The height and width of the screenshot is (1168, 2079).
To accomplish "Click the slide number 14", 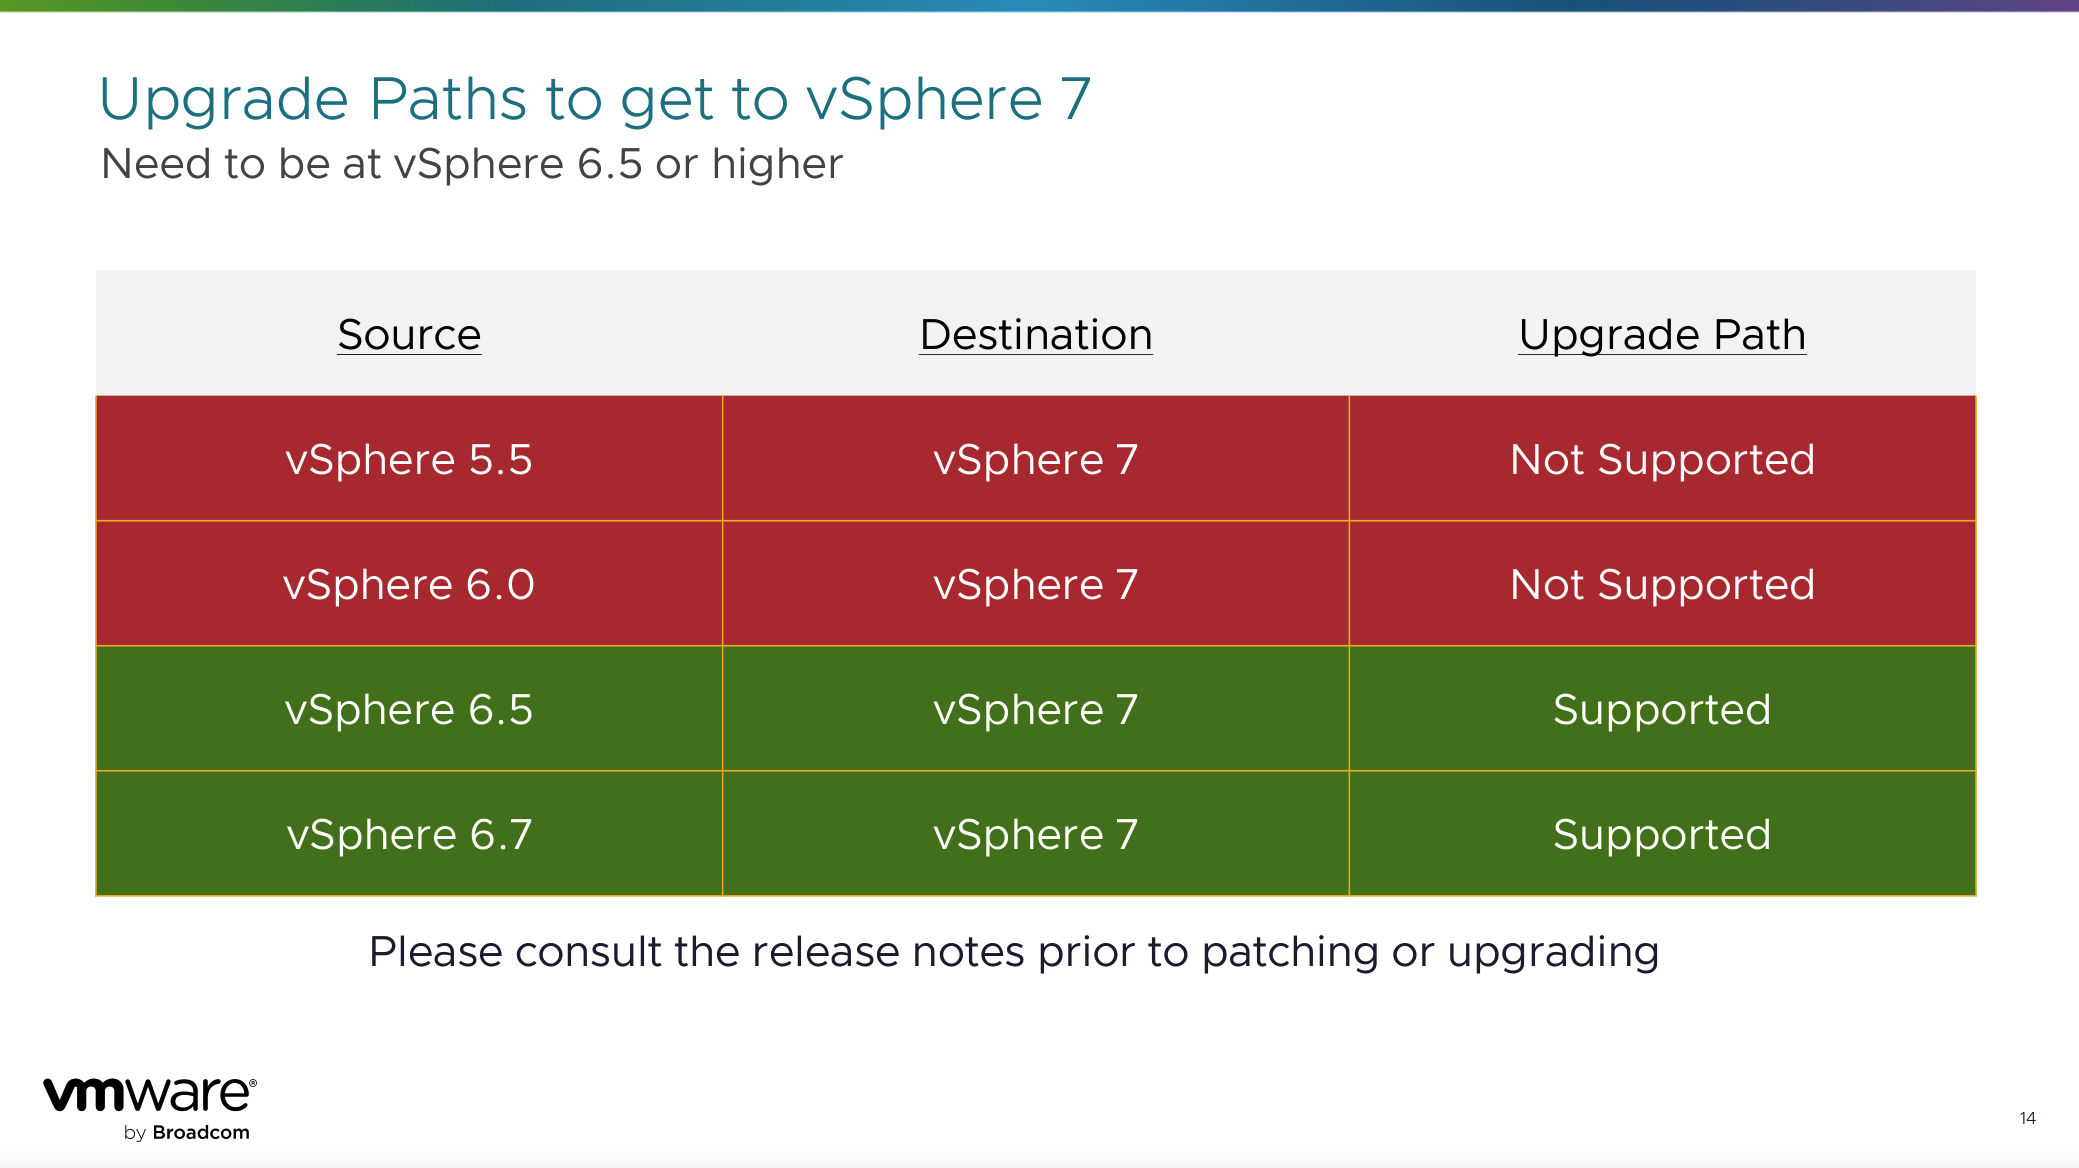I will [2028, 1118].
